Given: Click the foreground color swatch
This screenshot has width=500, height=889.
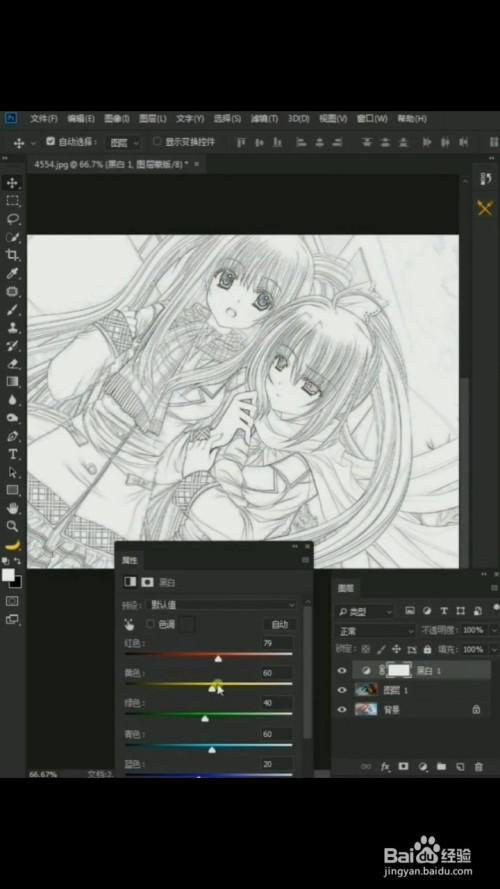Looking at the screenshot, I should (9, 575).
